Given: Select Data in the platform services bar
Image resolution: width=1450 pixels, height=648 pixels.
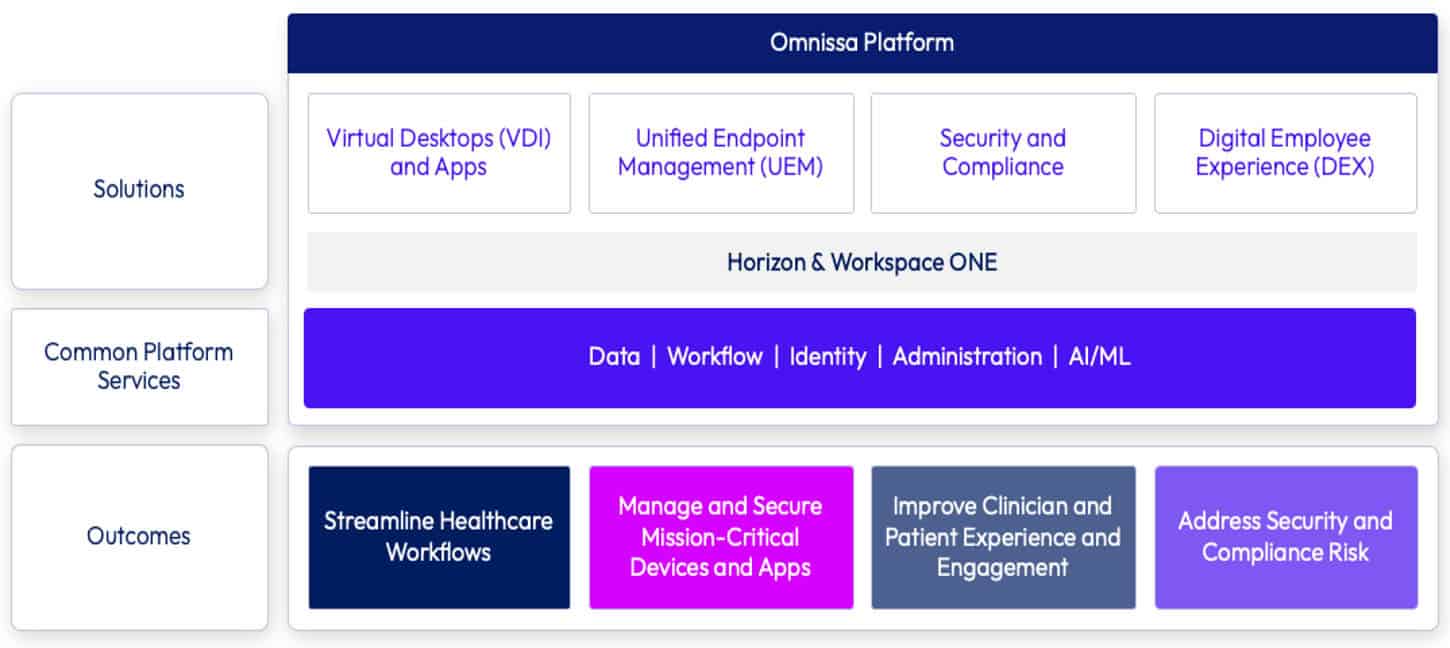Looking at the screenshot, I should click(x=614, y=357).
